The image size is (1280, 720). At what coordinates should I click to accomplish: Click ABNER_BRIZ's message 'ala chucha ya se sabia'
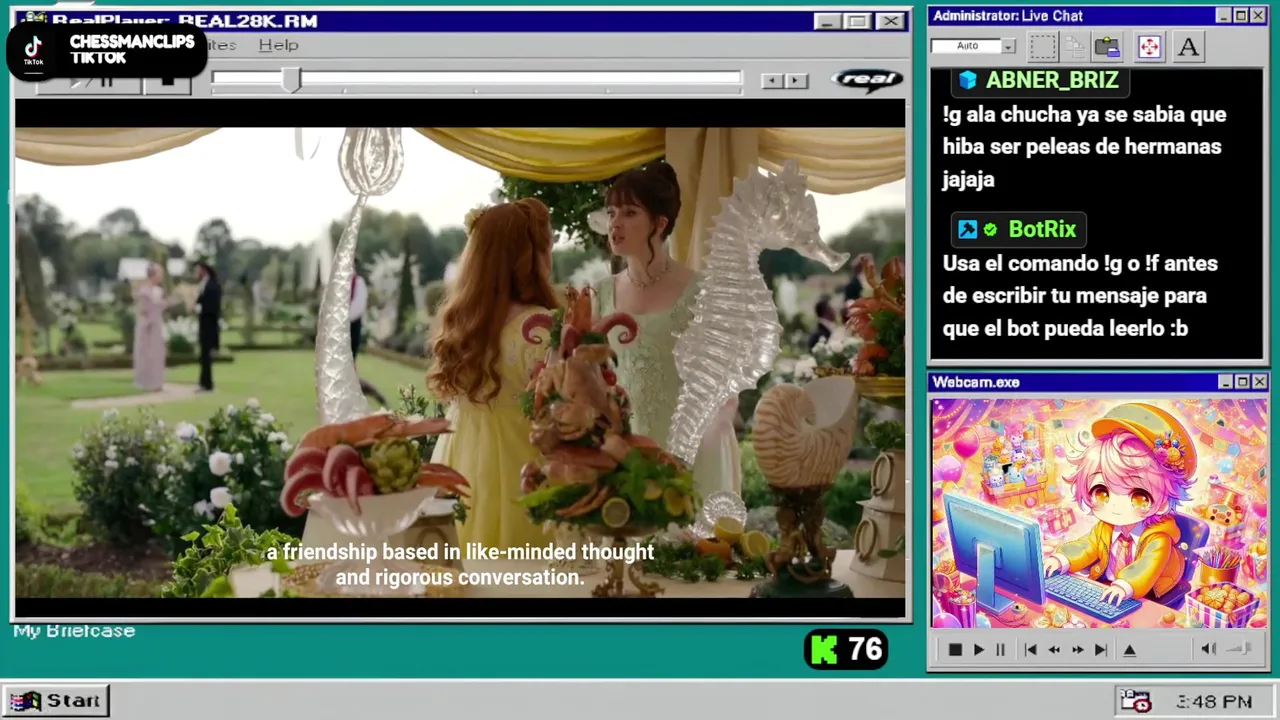point(1084,146)
